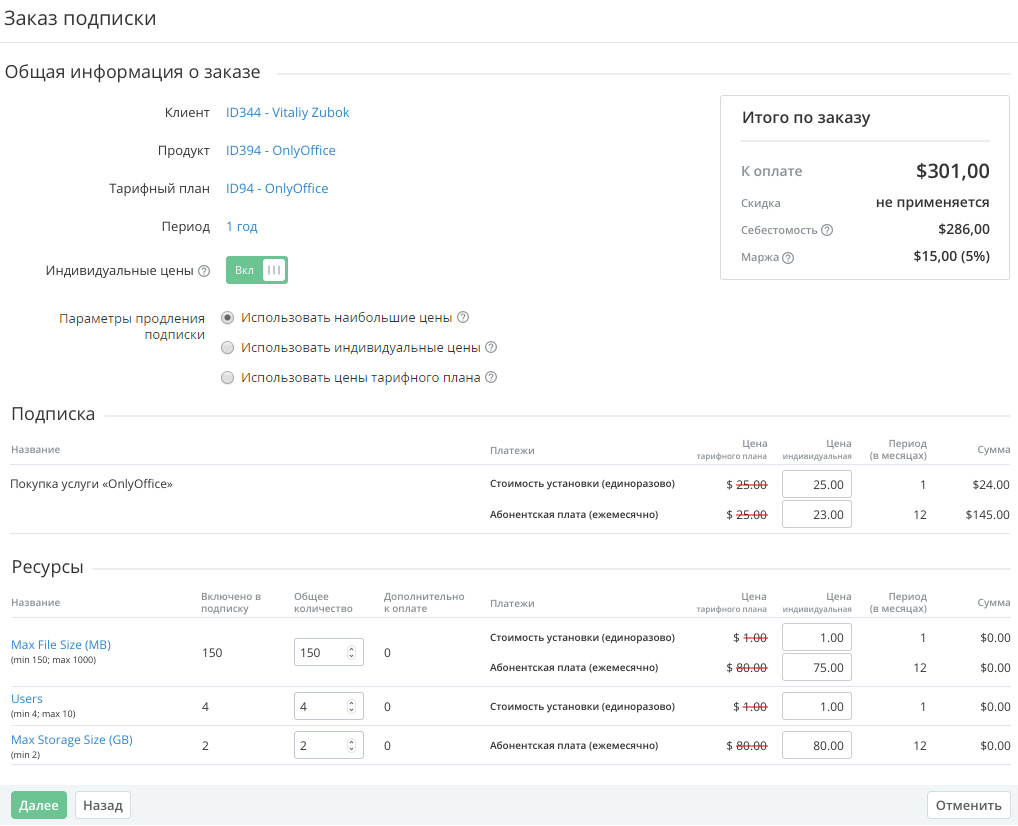Open client link ID344 - Vitaliy Zubok

[288, 113]
